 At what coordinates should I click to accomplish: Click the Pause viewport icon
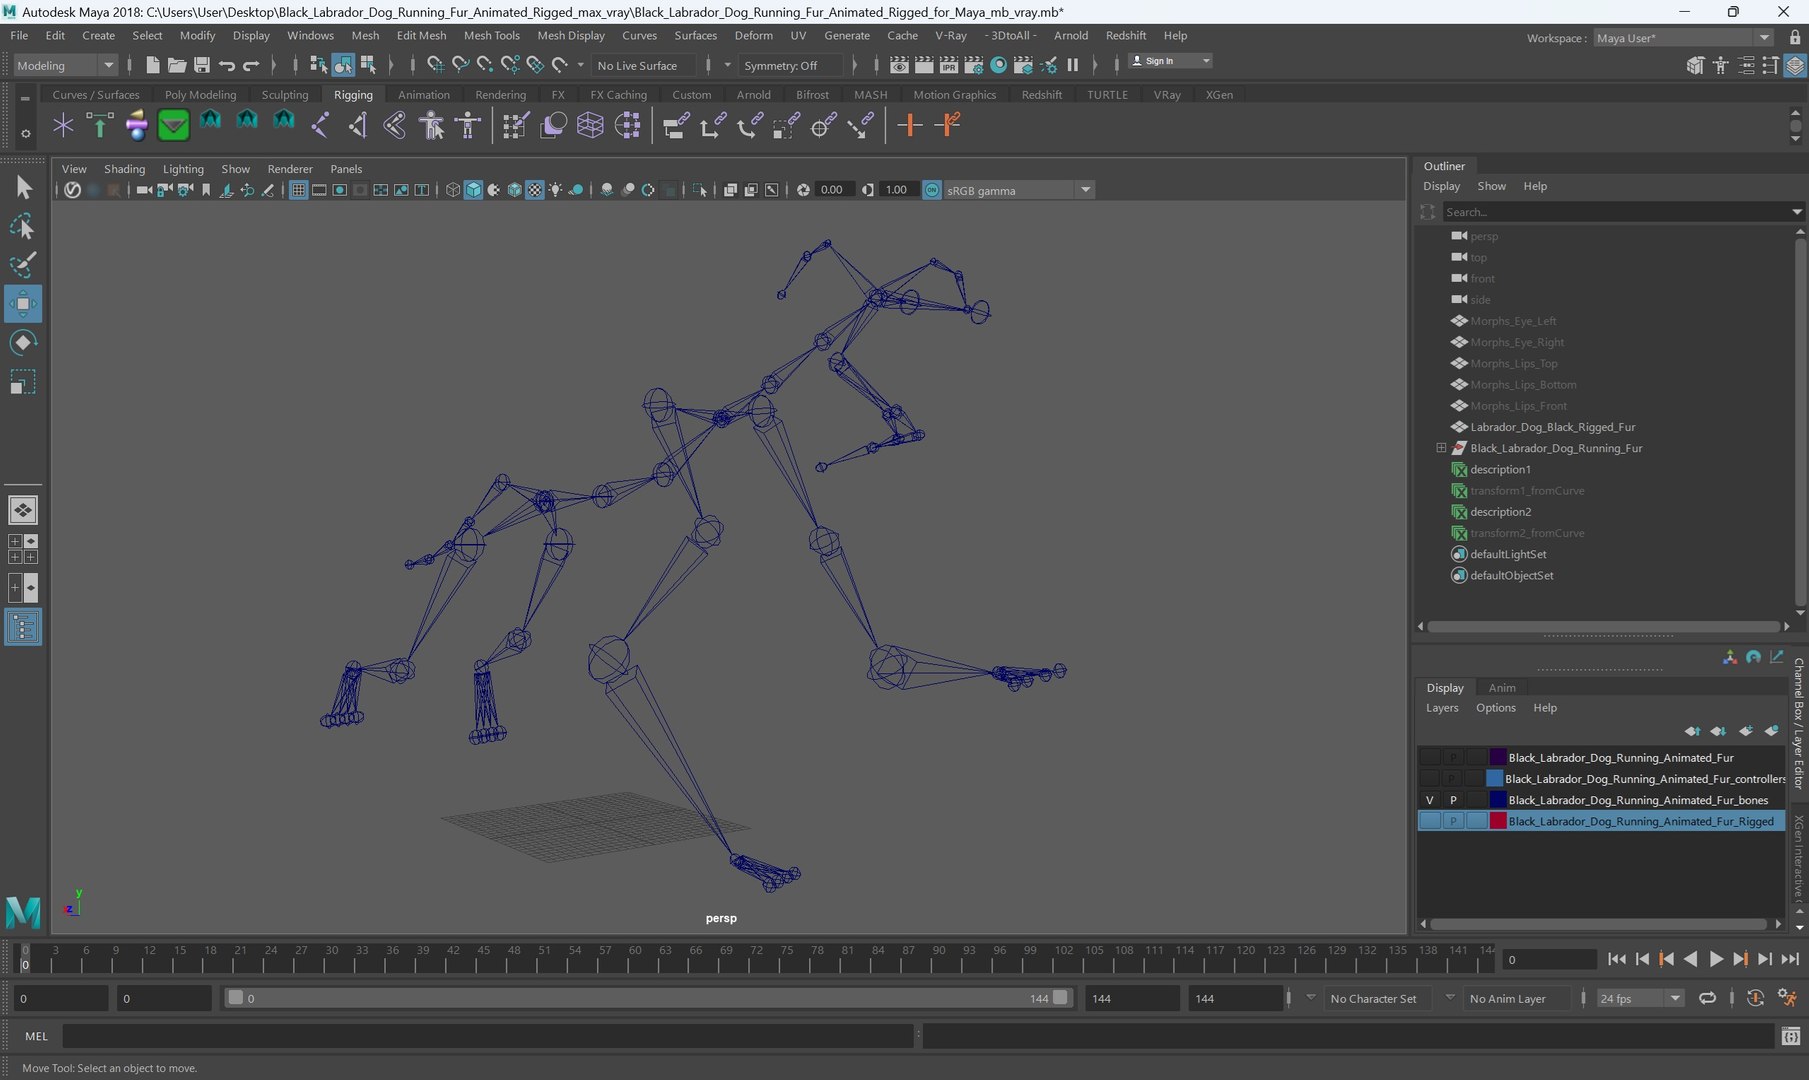(x=1072, y=65)
